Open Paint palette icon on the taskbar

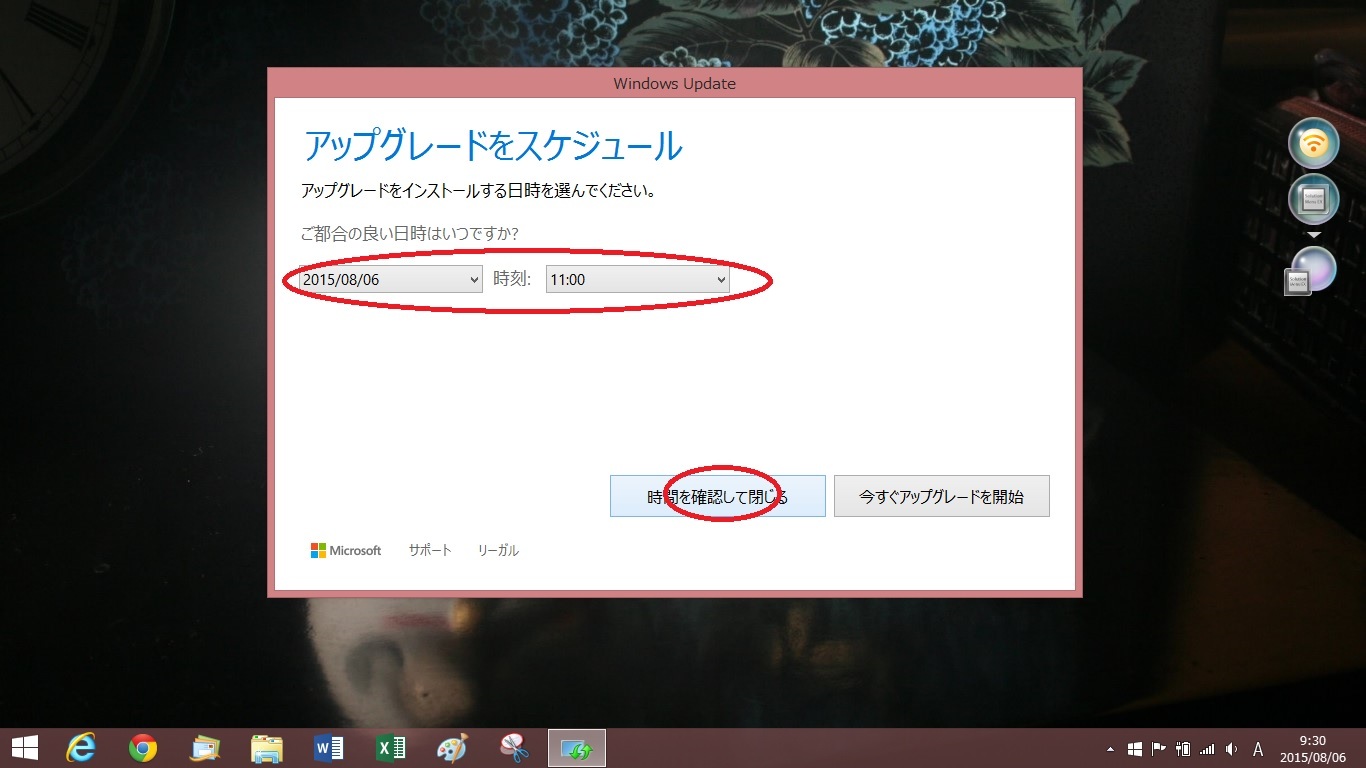(452, 748)
